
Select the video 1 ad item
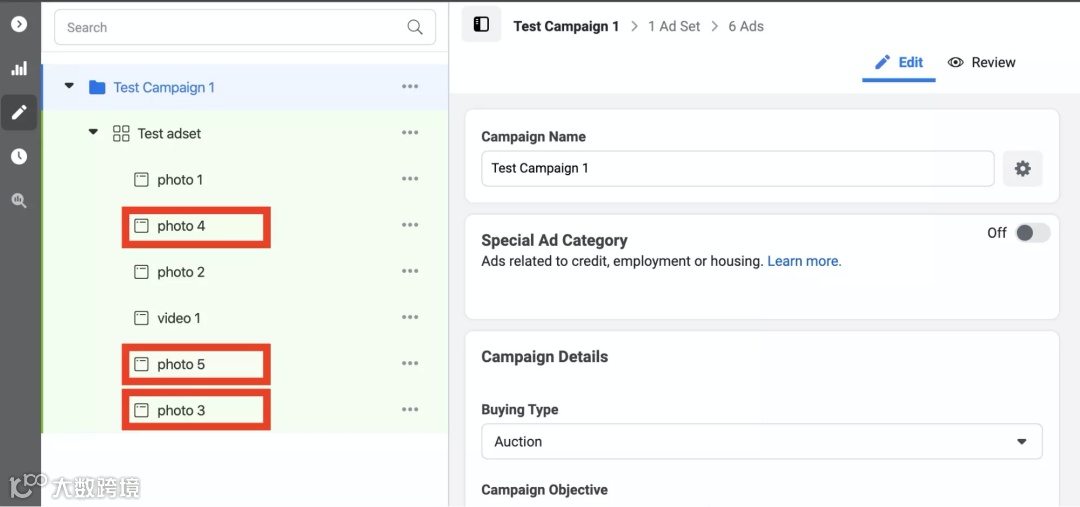(x=178, y=318)
